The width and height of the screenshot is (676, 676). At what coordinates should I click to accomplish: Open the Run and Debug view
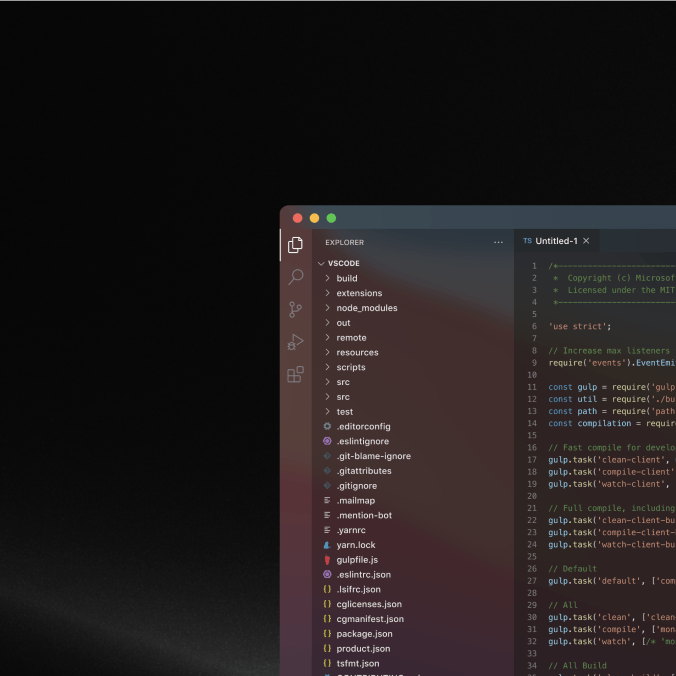point(295,342)
